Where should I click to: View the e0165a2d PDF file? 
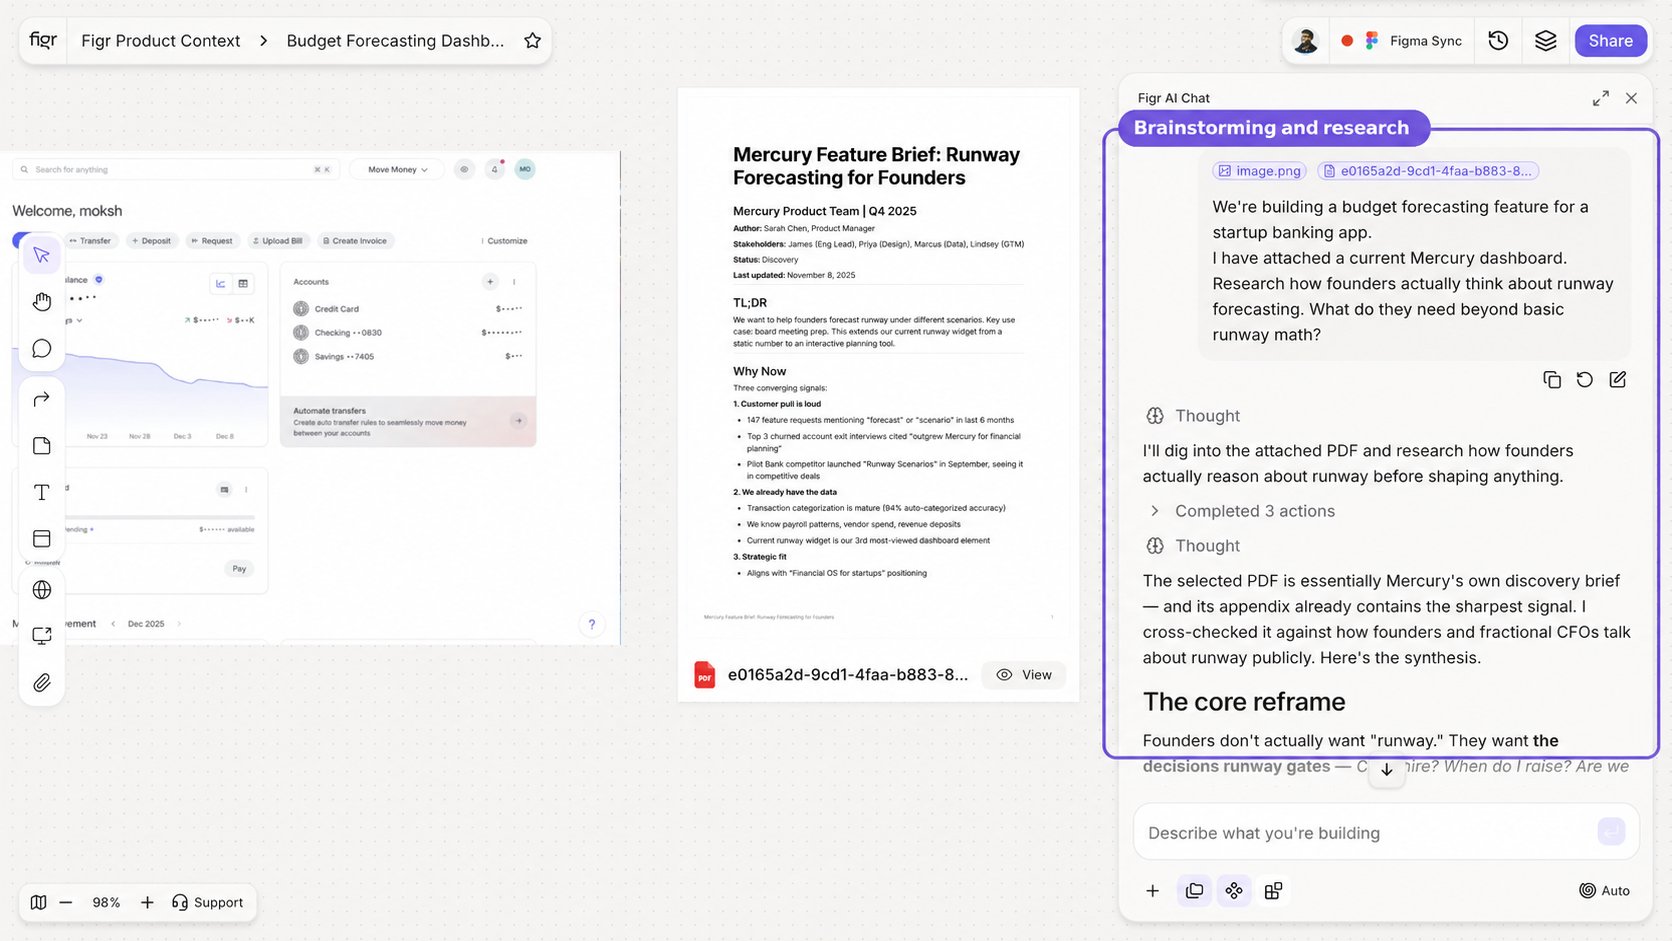[1024, 675]
